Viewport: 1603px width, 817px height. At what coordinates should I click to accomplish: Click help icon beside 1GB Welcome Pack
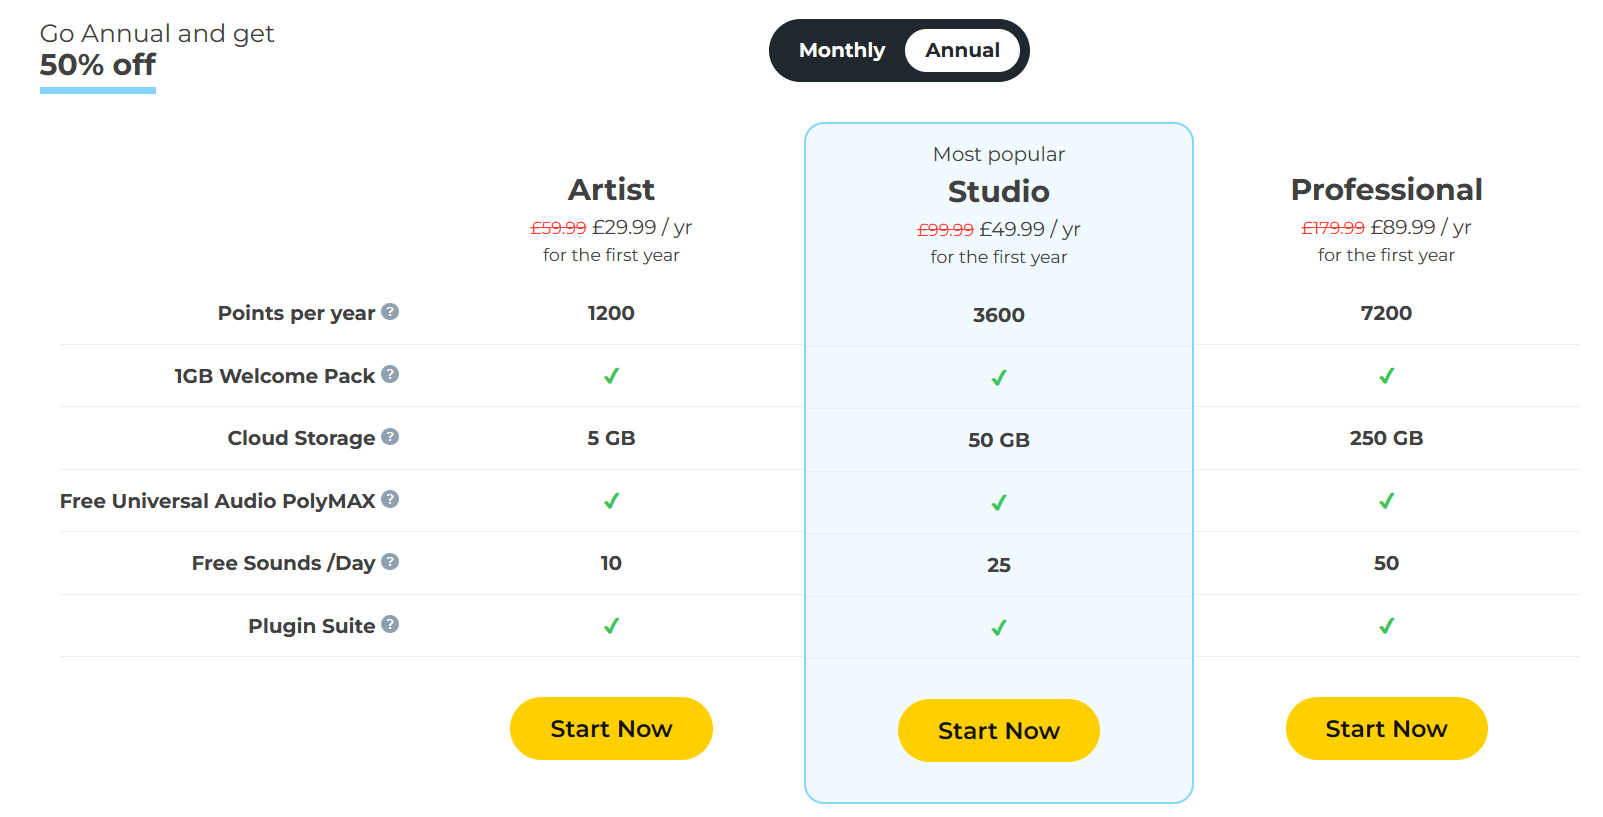pyautogui.click(x=390, y=374)
